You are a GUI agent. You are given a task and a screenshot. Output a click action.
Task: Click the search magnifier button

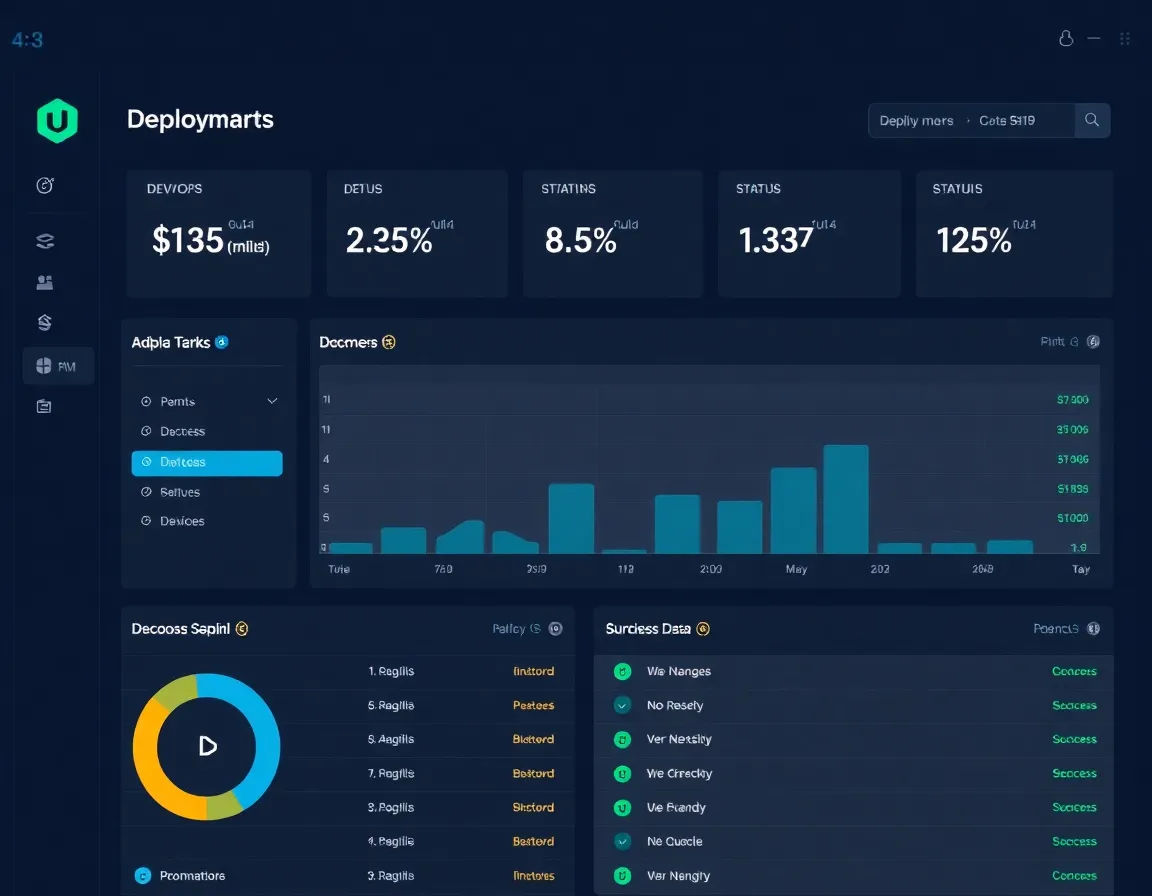(1092, 120)
